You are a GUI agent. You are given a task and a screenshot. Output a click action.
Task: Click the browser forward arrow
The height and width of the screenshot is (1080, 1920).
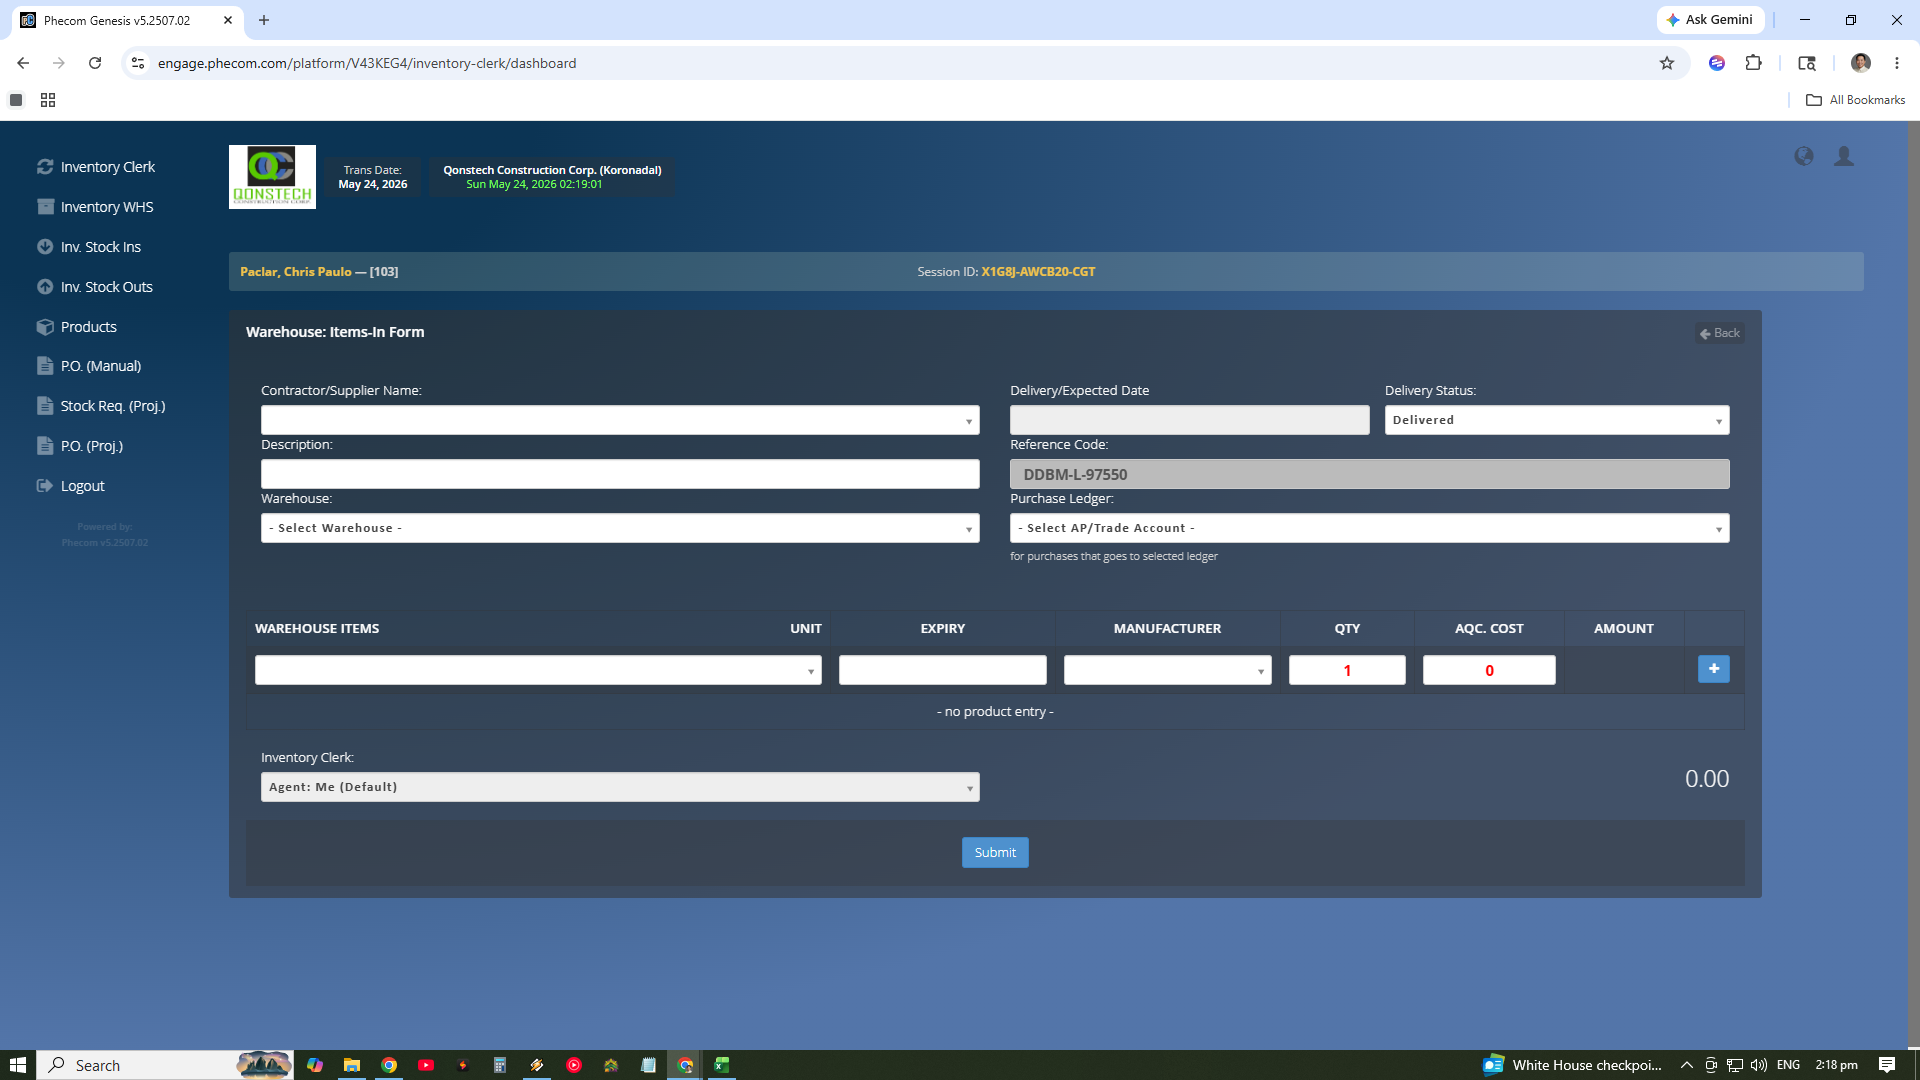59,63
